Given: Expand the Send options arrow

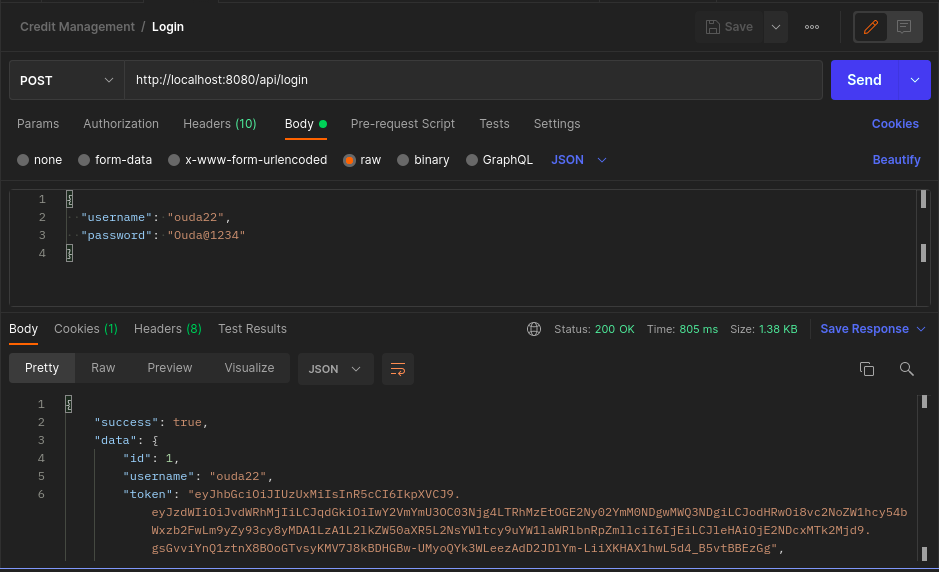Looking at the screenshot, I should tap(914, 80).
